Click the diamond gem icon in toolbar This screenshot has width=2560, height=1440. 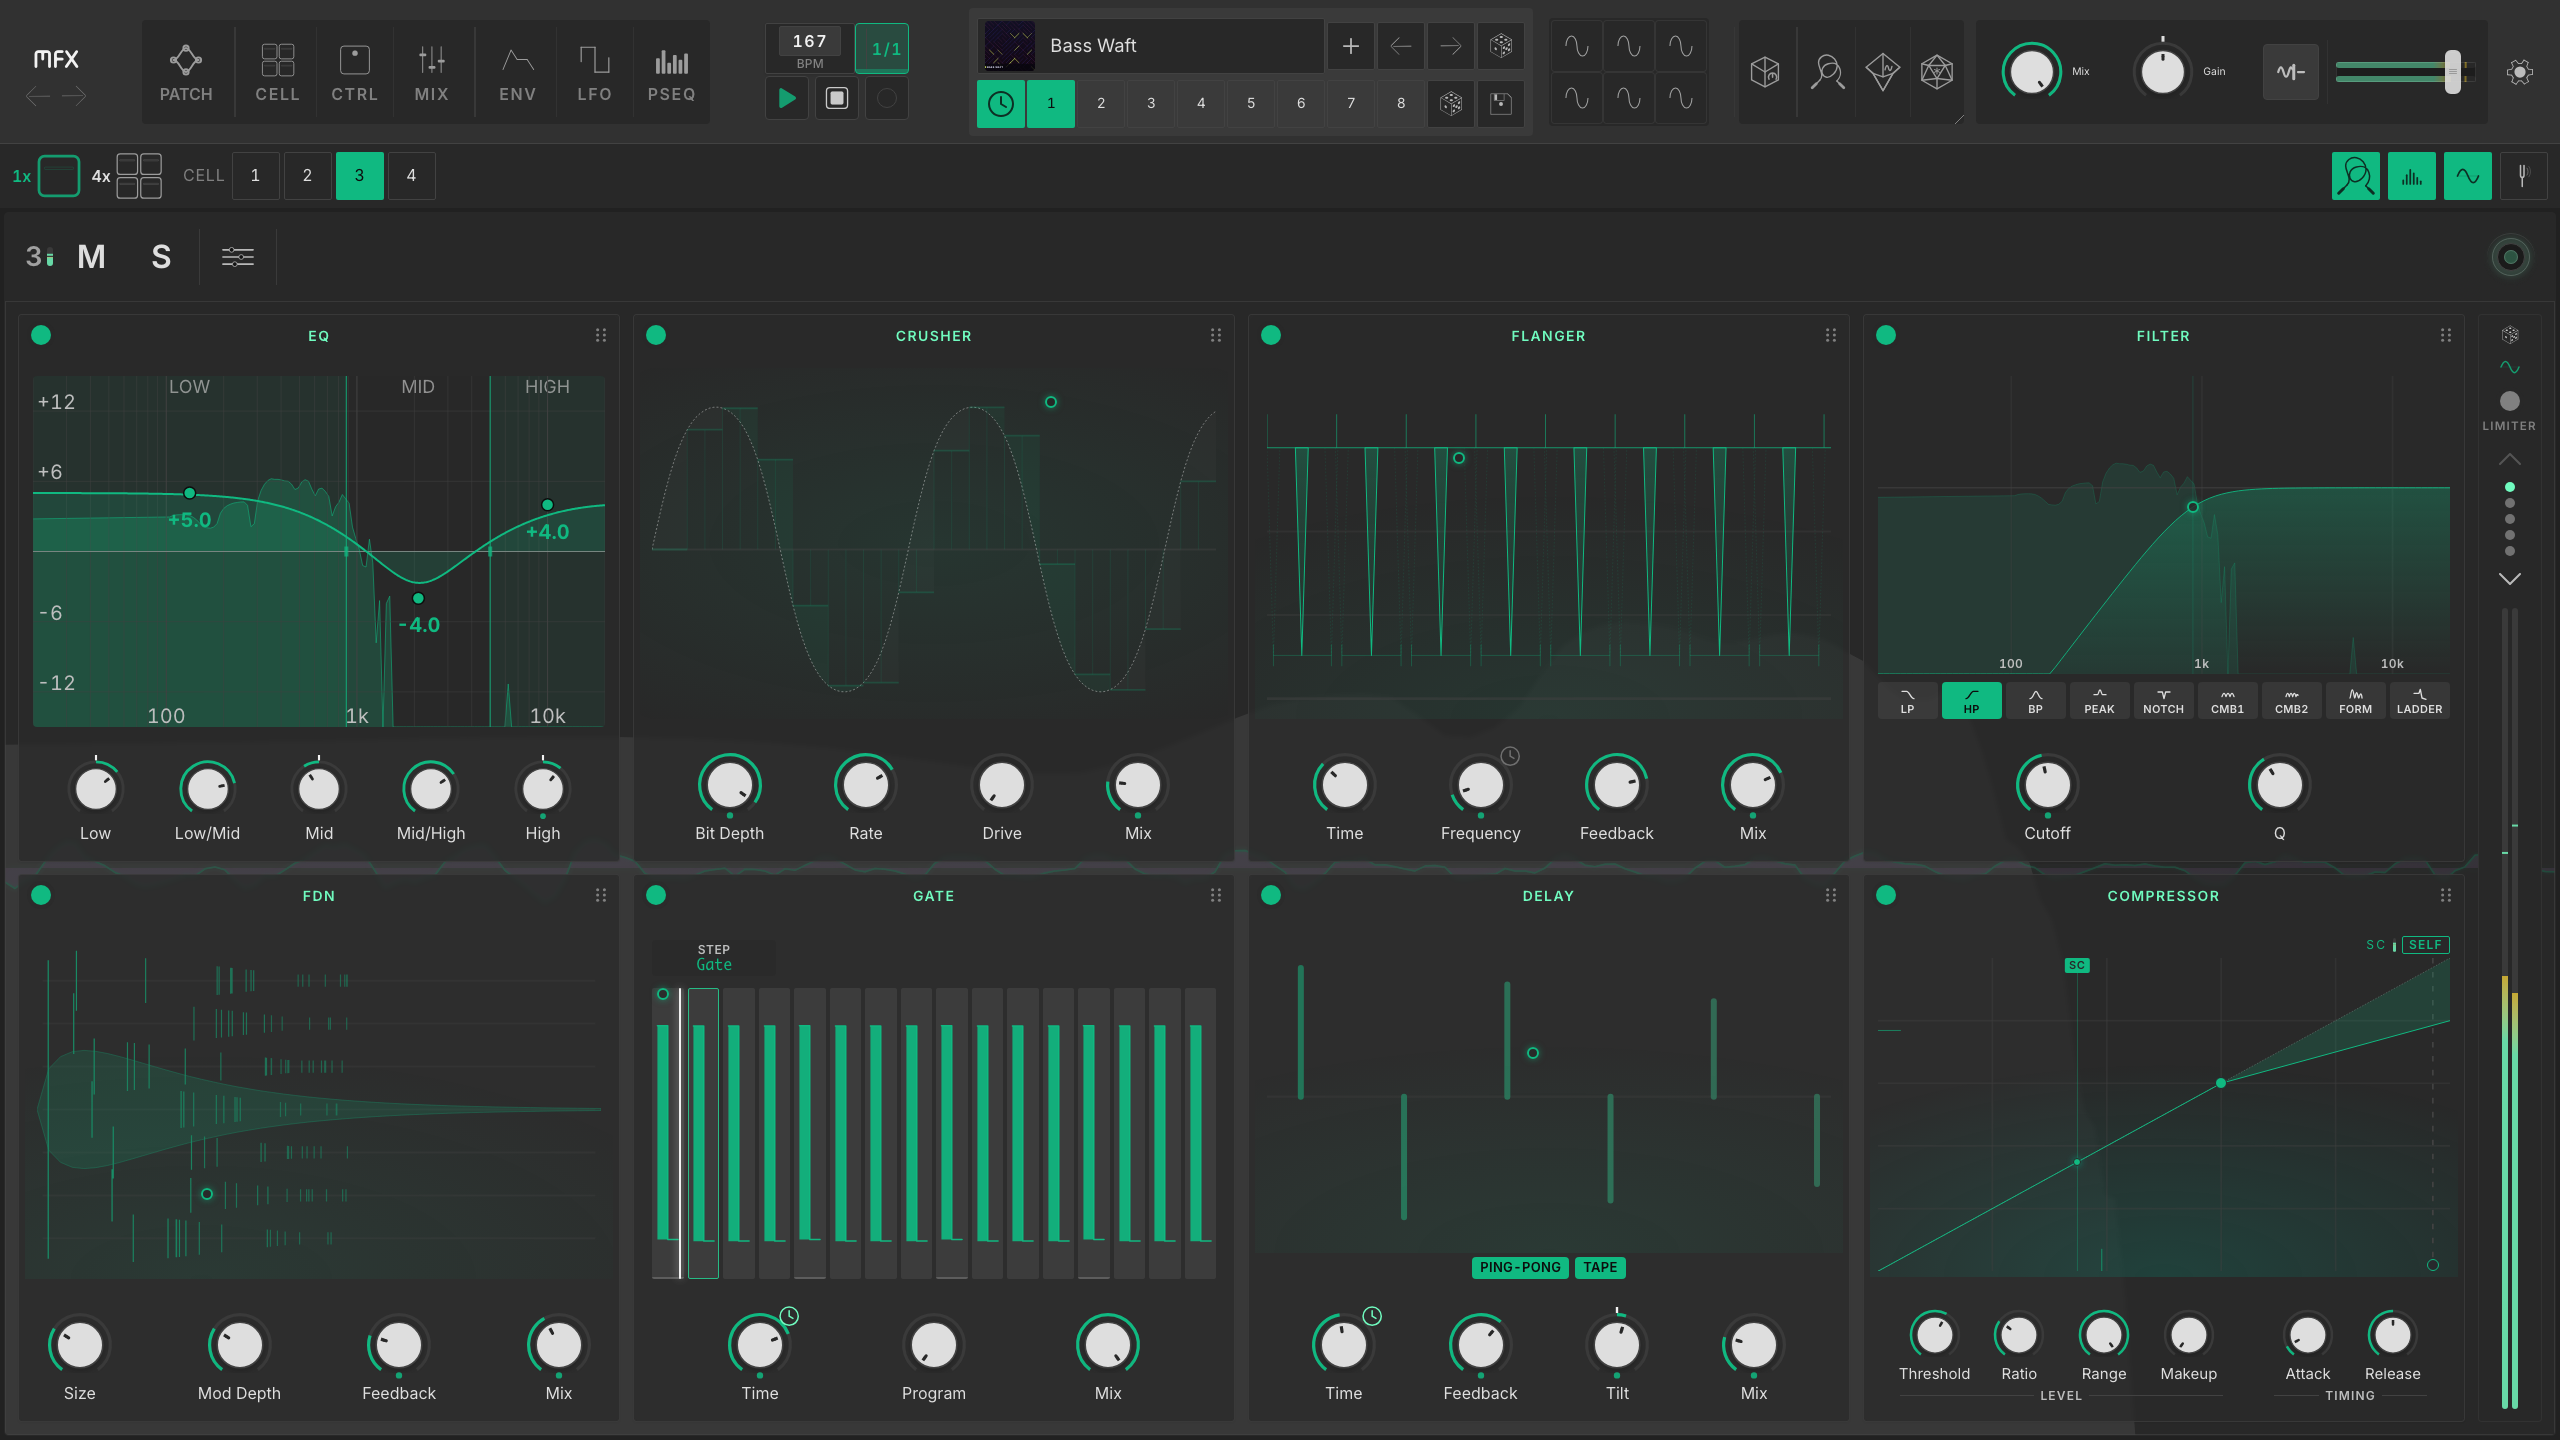pos(1883,72)
